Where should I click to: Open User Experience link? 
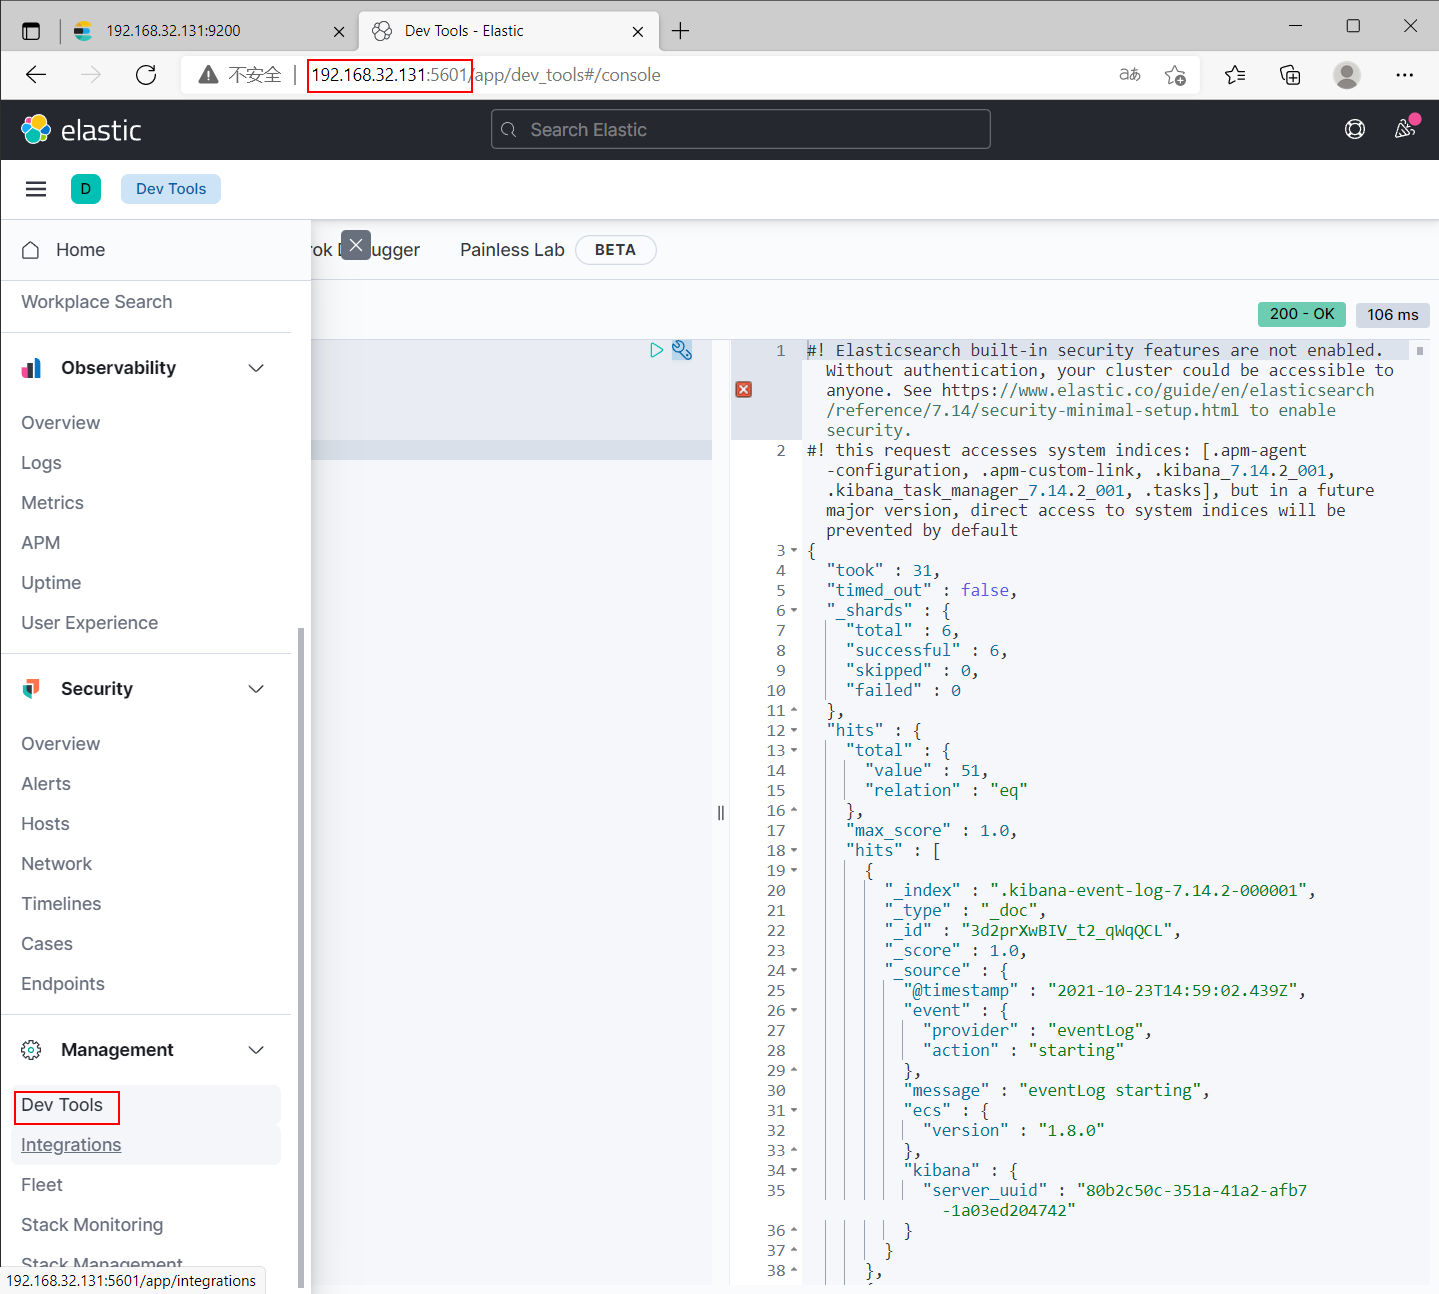click(x=90, y=623)
